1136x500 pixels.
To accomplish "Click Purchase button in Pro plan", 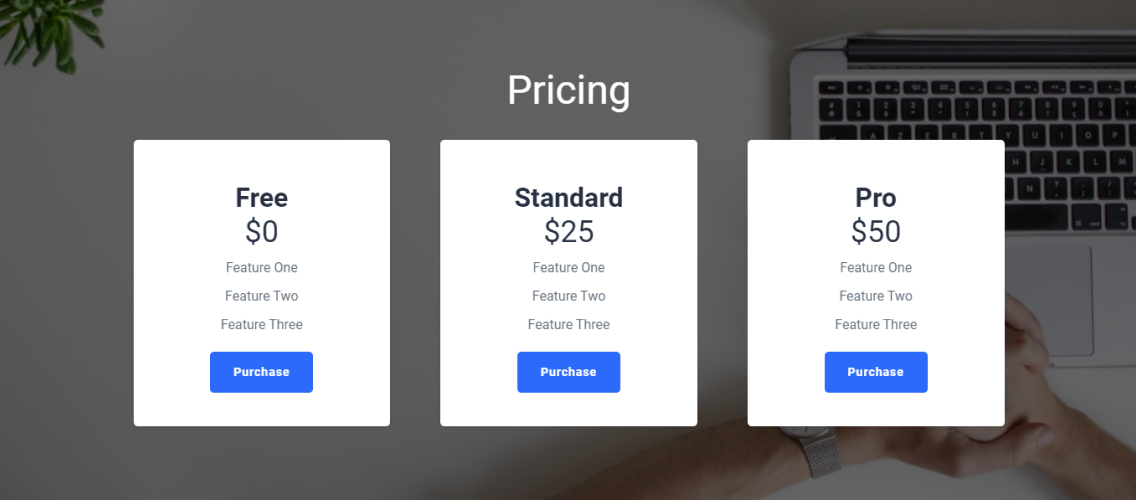I will tap(876, 372).
